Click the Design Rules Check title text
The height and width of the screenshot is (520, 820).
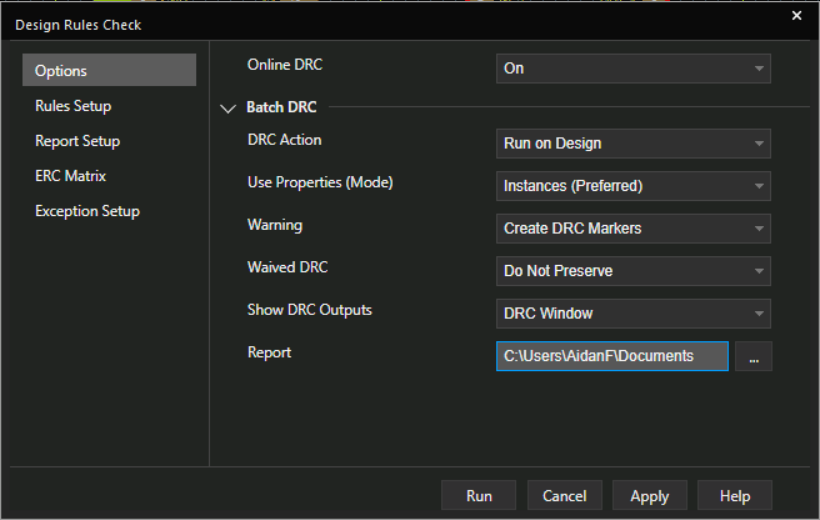[78, 25]
